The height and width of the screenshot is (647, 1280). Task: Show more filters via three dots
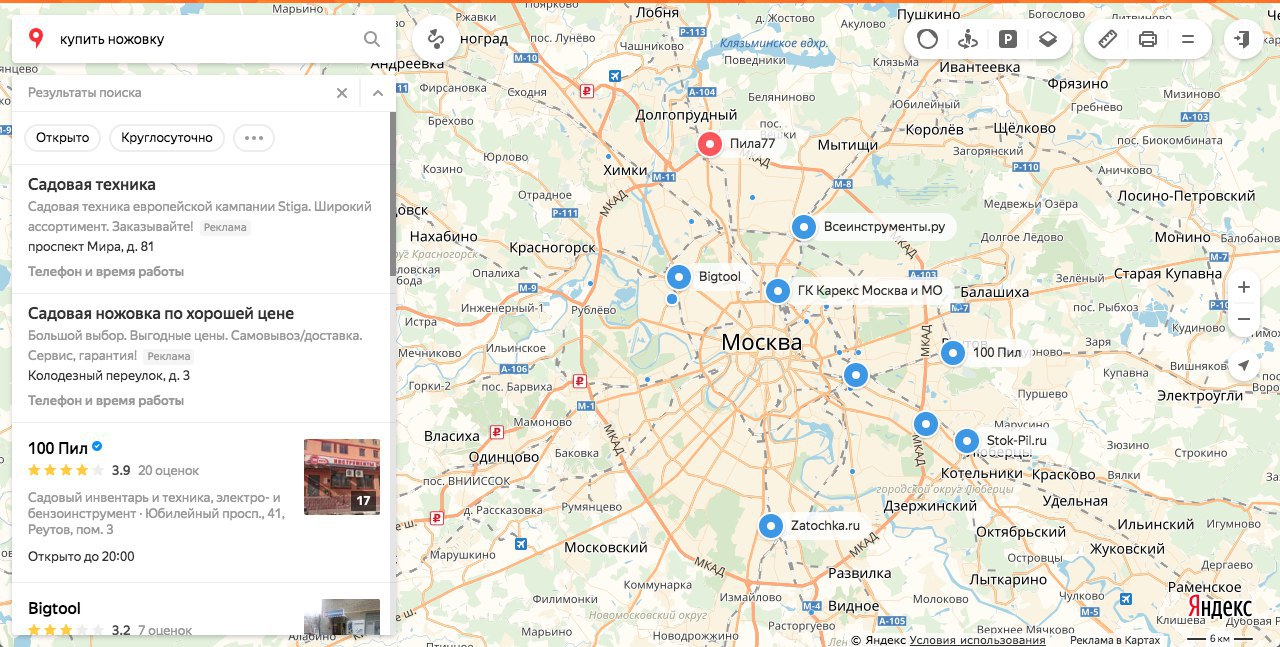pyautogui.click(x=254, y=138)
